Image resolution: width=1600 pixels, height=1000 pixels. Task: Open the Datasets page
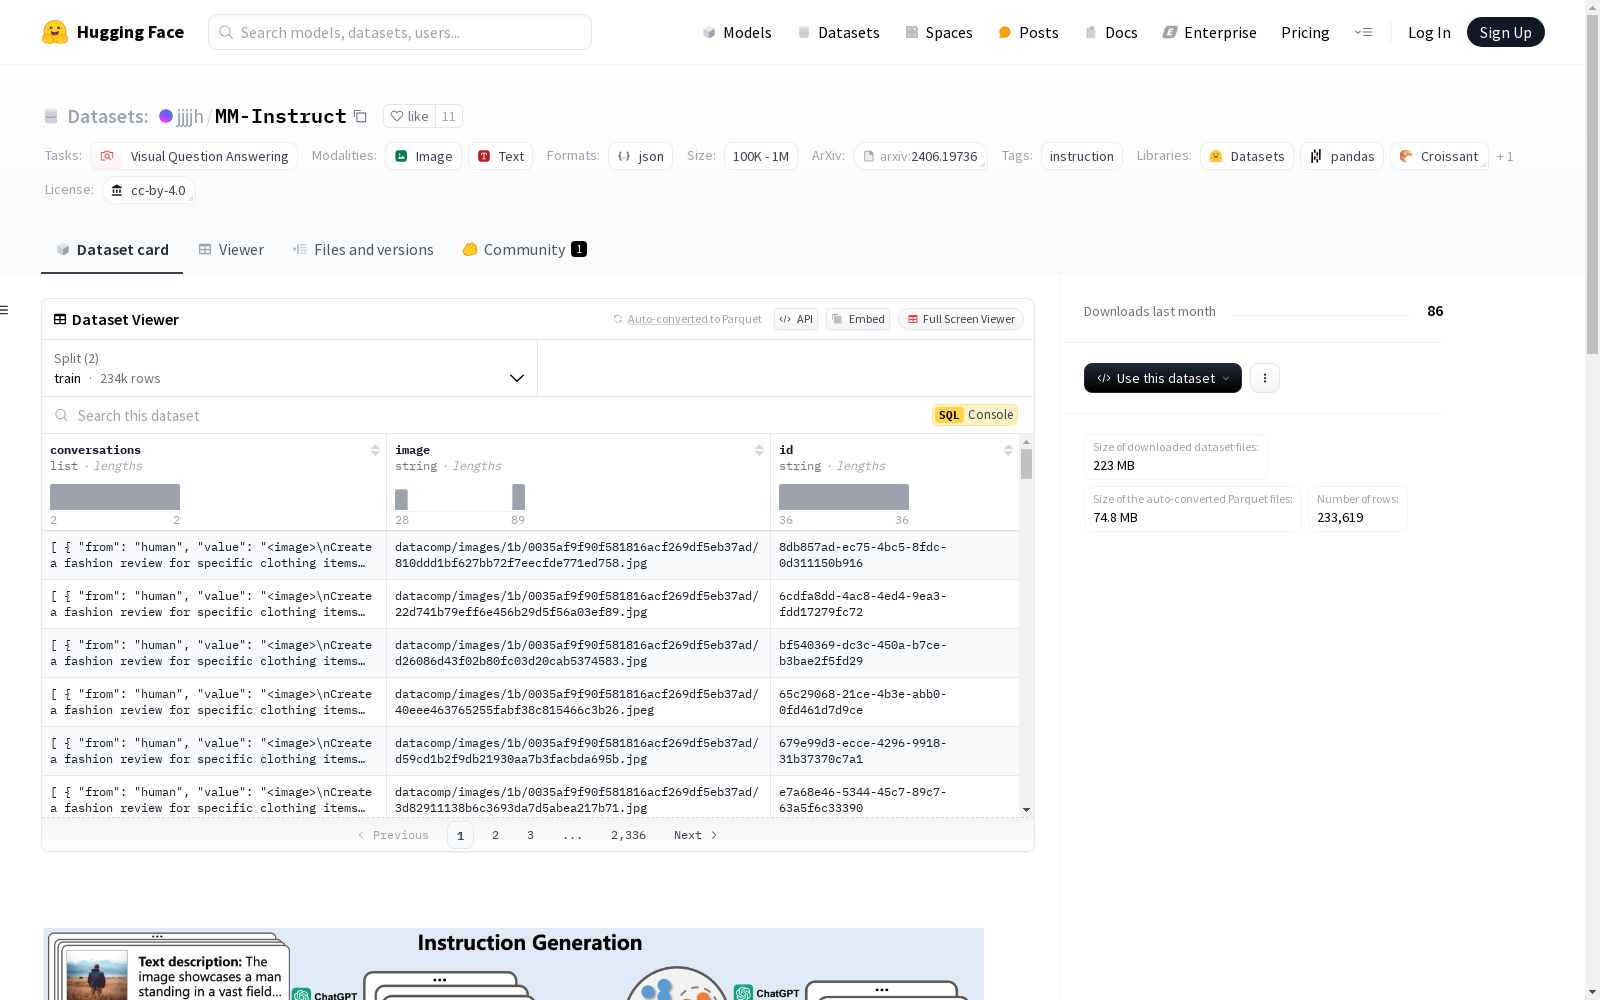838,32
